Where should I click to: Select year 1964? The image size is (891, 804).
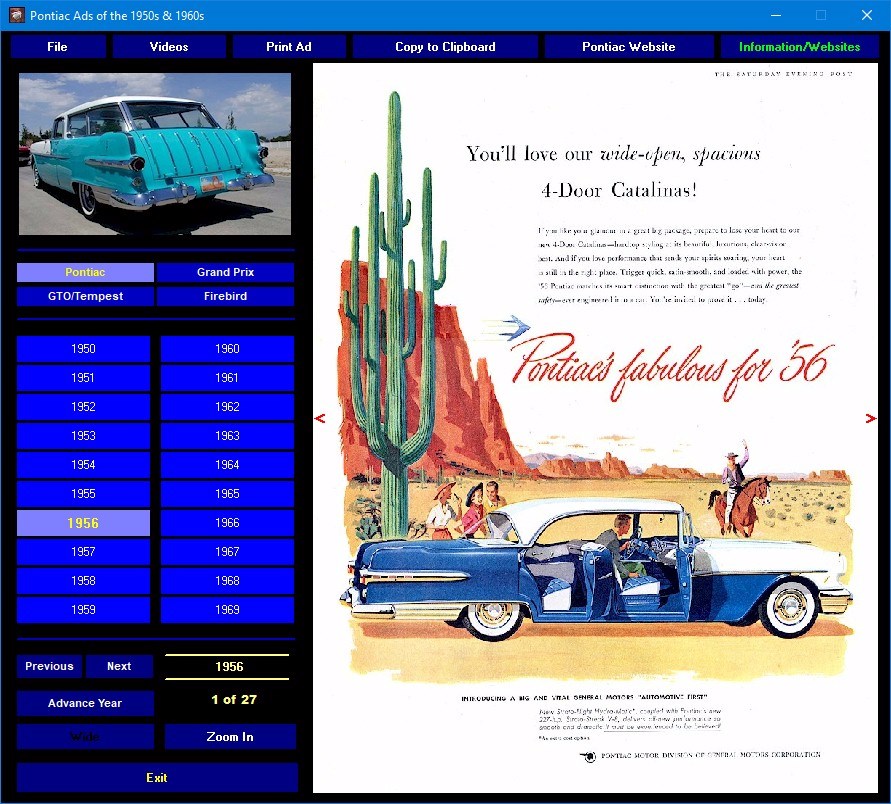pos(227,465)
